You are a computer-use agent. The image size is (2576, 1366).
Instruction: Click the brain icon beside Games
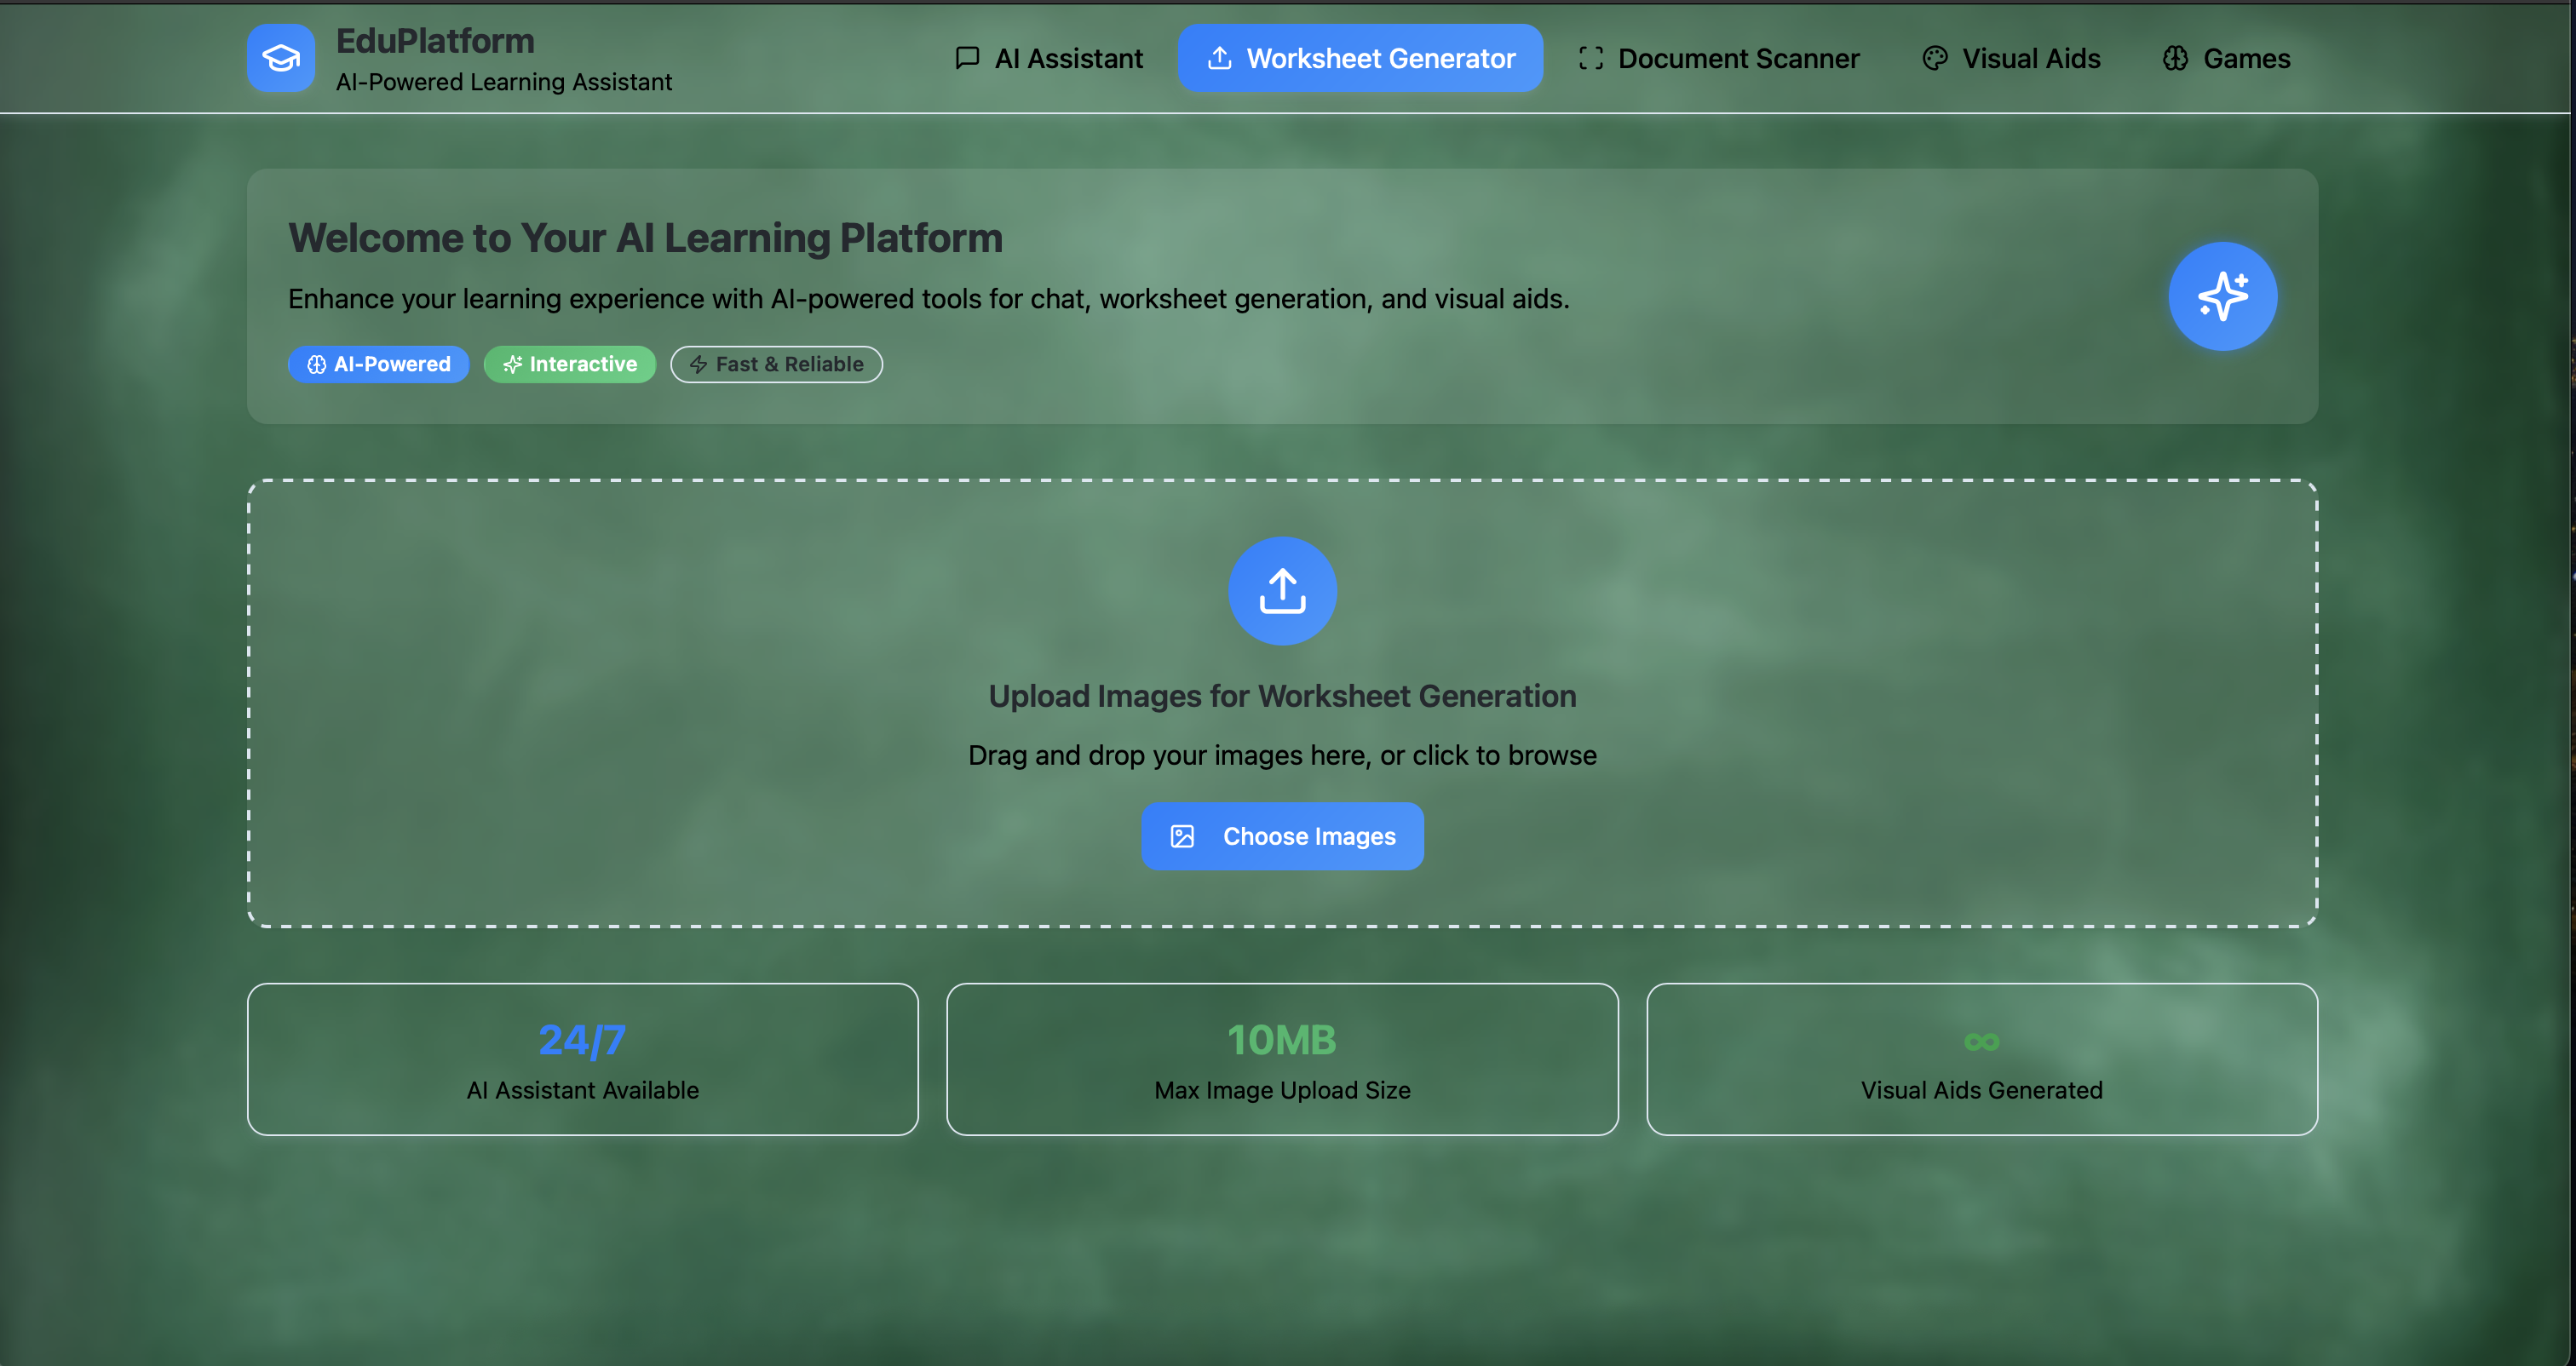pos(2175,58)
